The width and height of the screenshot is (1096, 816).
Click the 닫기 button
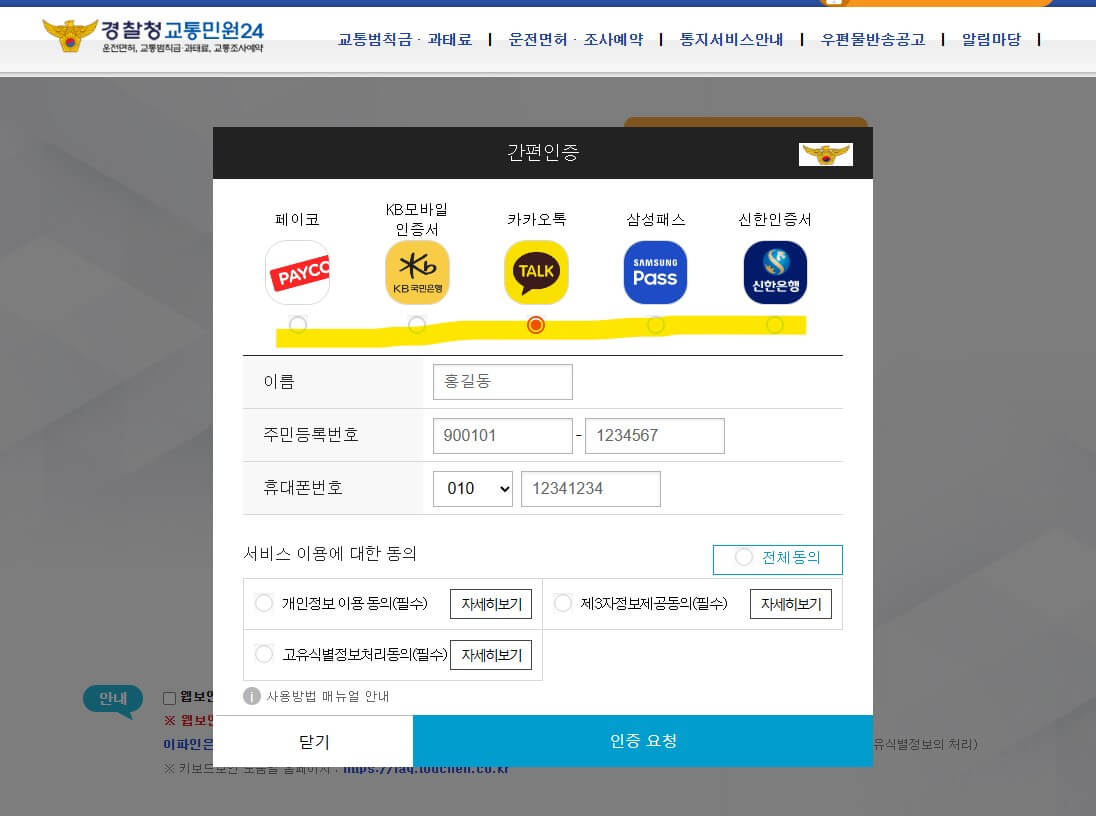pos(313,741)
